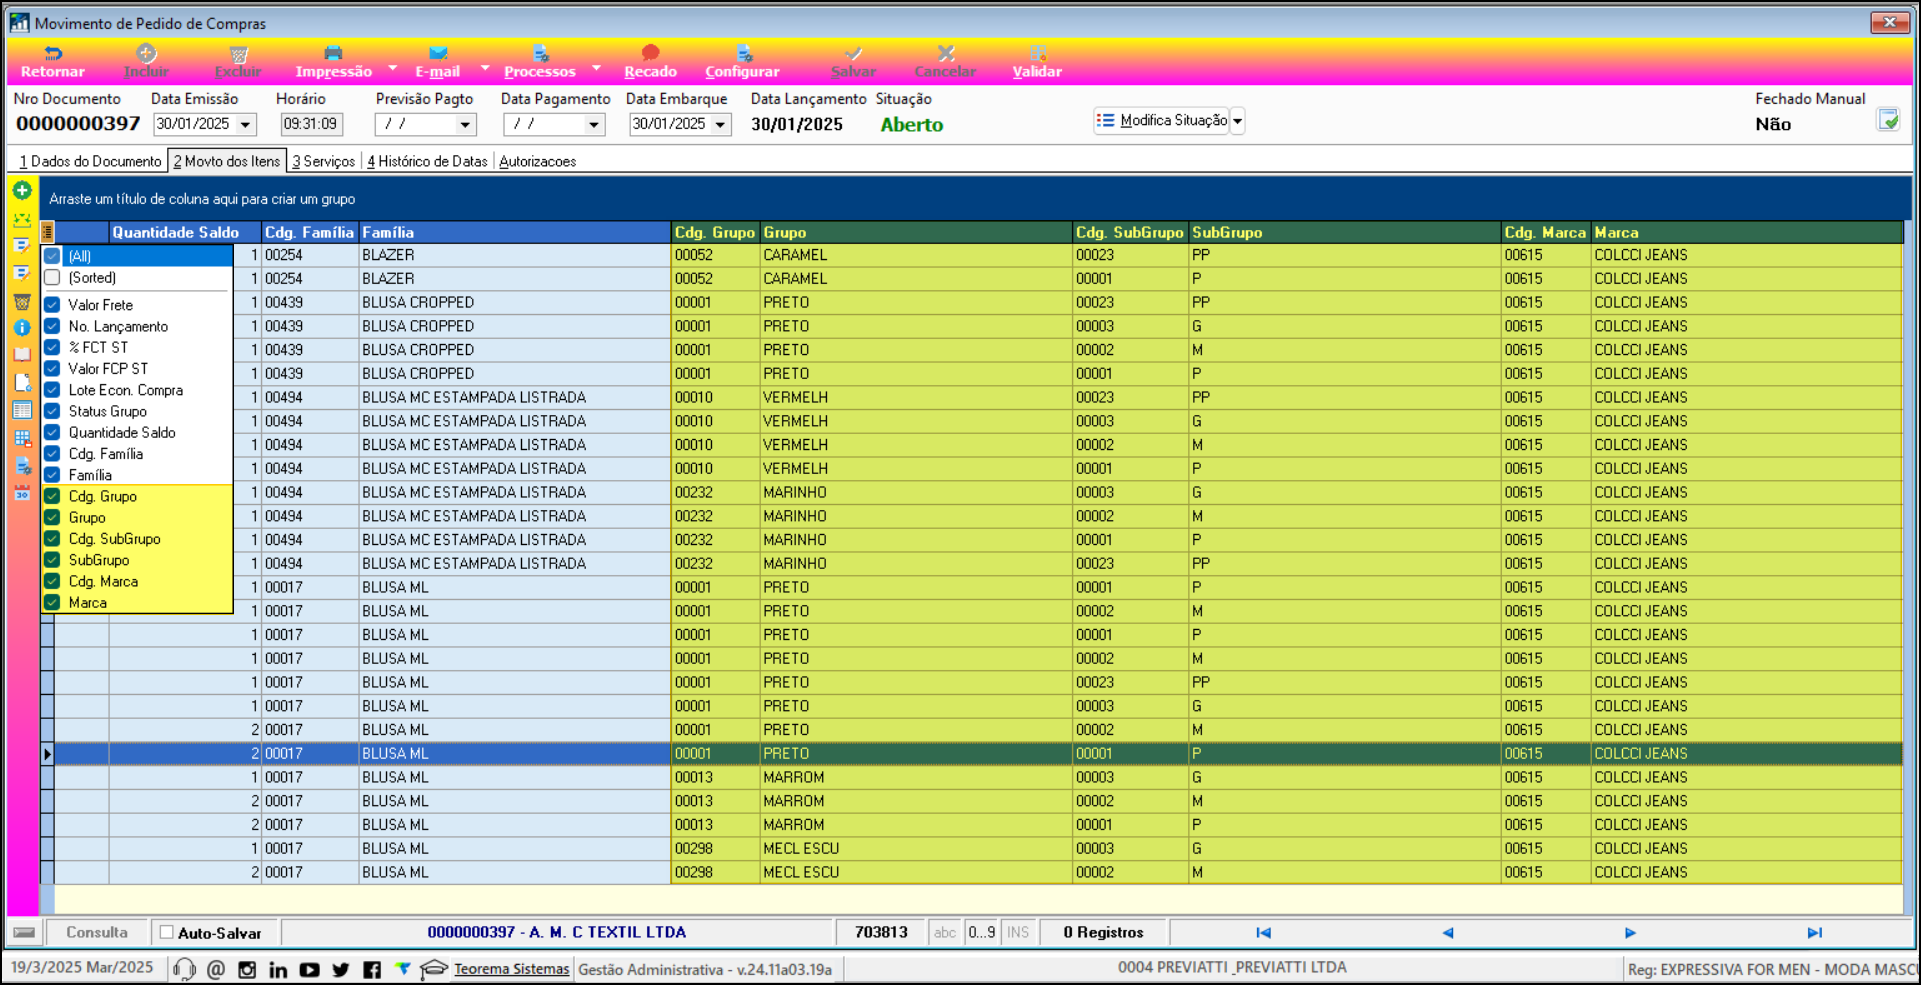Select the 2 Movto dos Itens tab
This screenshot has width=1921, height=985.
227,161
